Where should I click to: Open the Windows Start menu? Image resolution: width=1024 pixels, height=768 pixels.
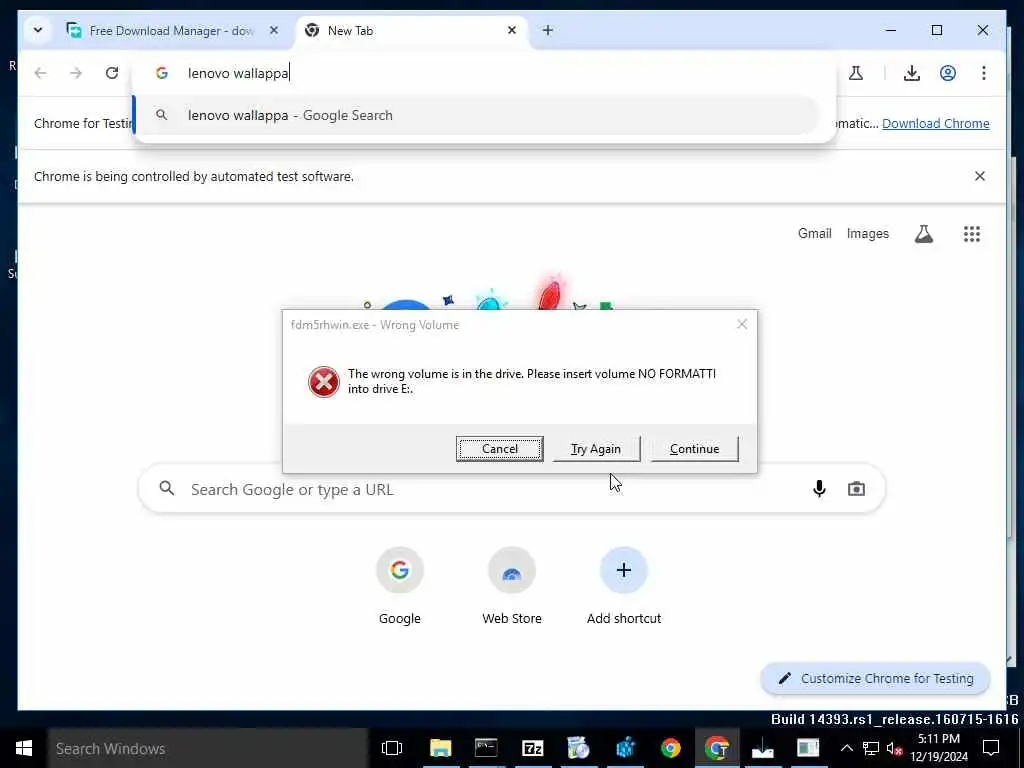[24, 748]
